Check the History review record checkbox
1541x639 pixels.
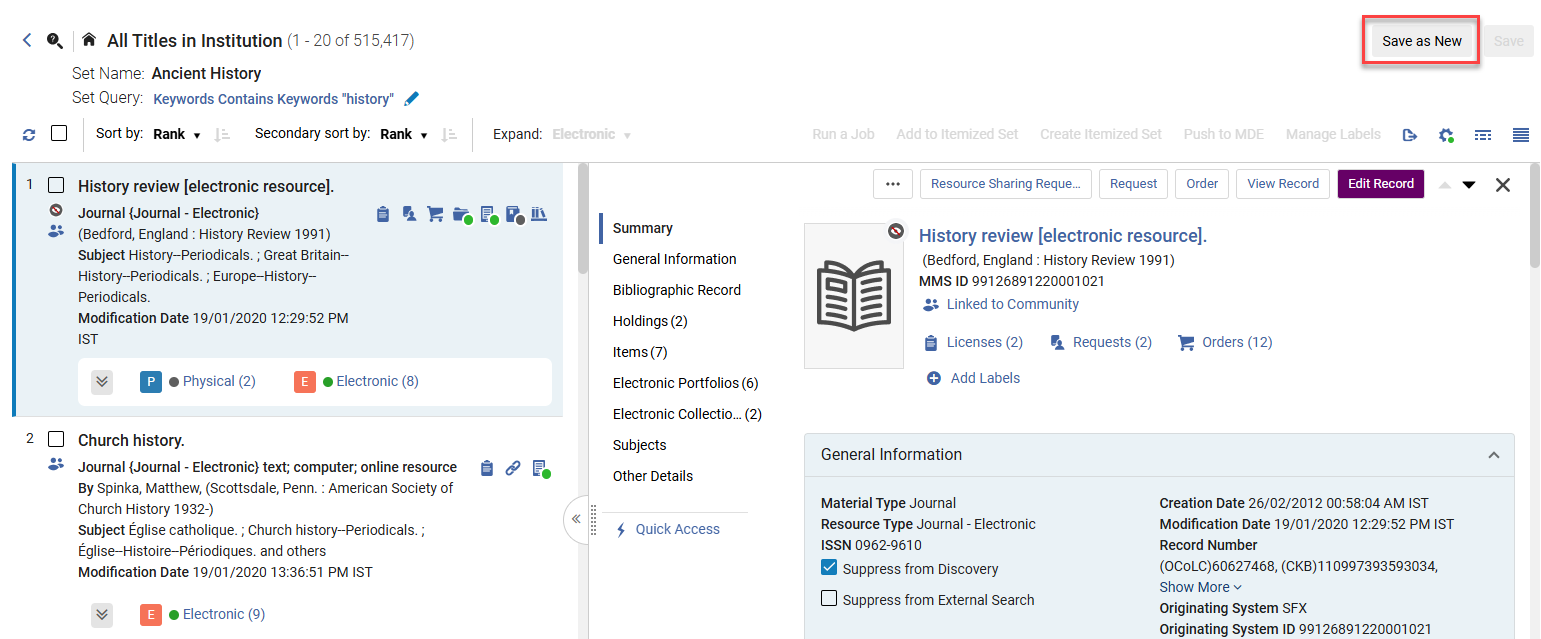[56, 186]
